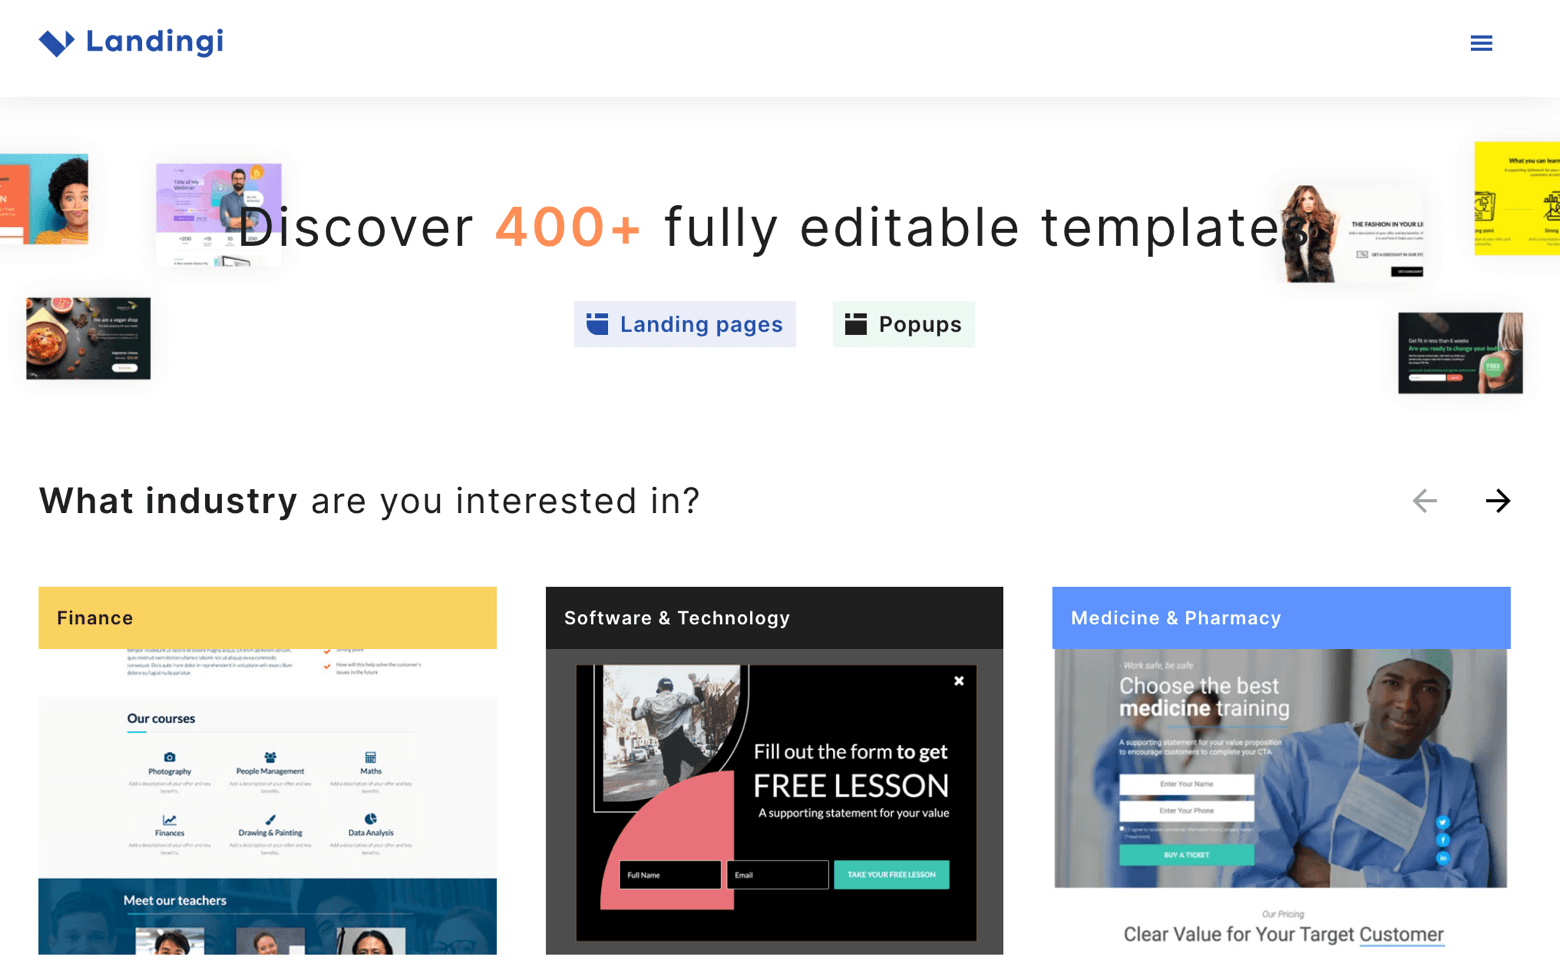
Task: Click the Landing pages tab icon
Action: [x=597, y=324]
